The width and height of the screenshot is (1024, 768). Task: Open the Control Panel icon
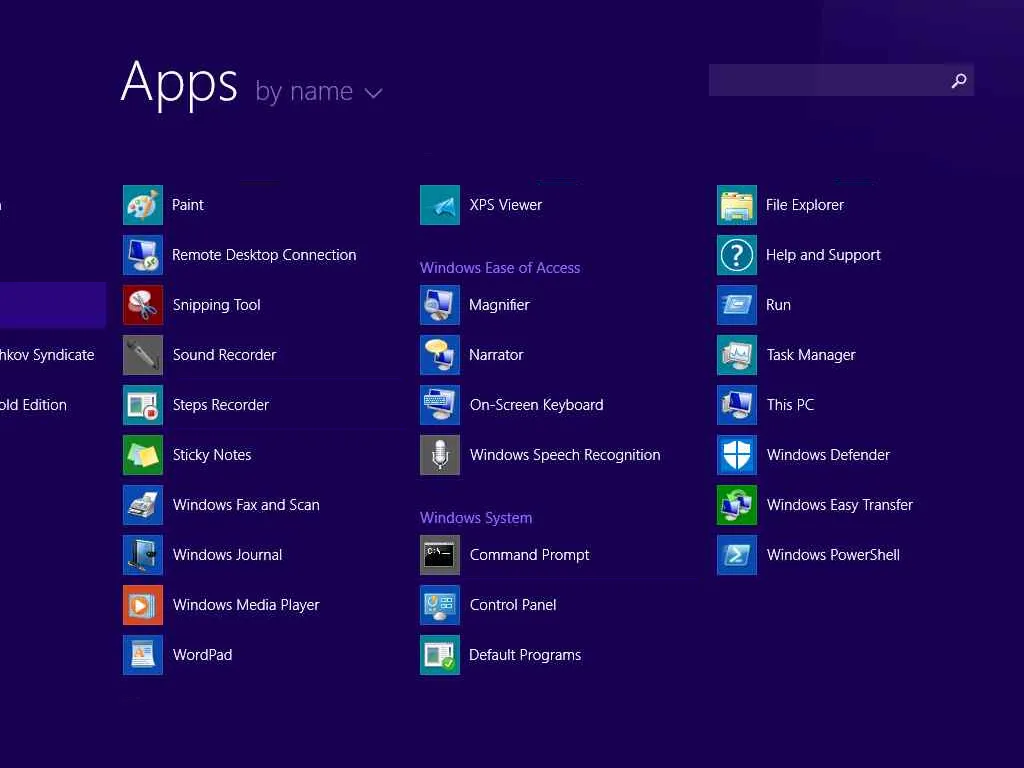pos(440,605)
